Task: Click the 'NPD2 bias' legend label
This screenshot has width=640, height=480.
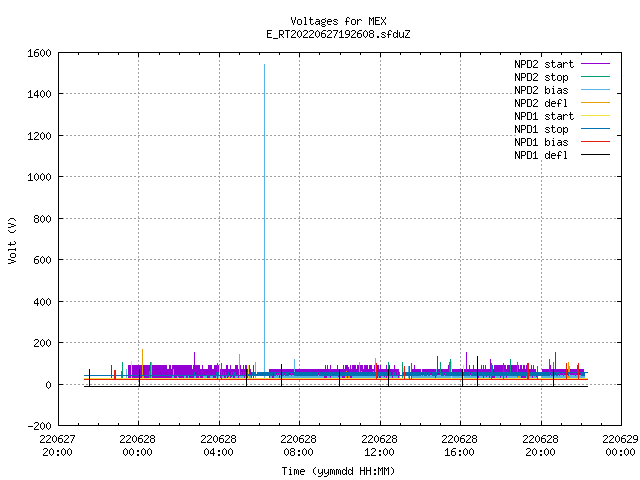Action: 541,90
